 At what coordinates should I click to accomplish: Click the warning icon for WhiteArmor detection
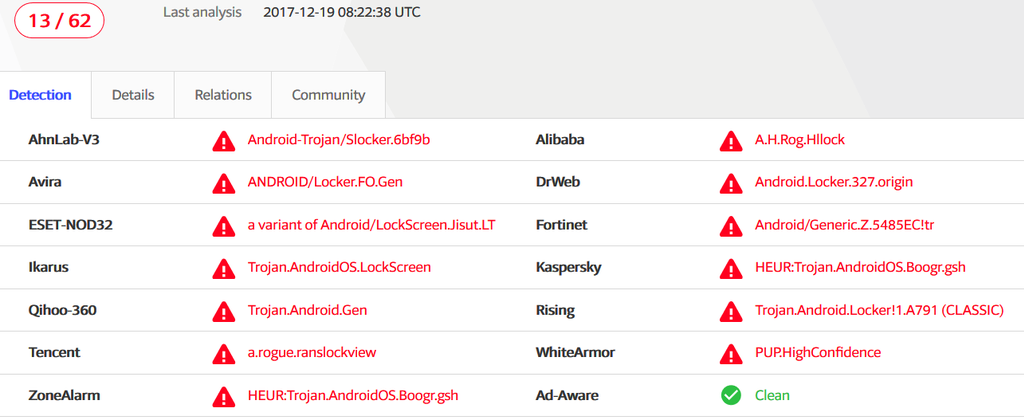[731, 353]
